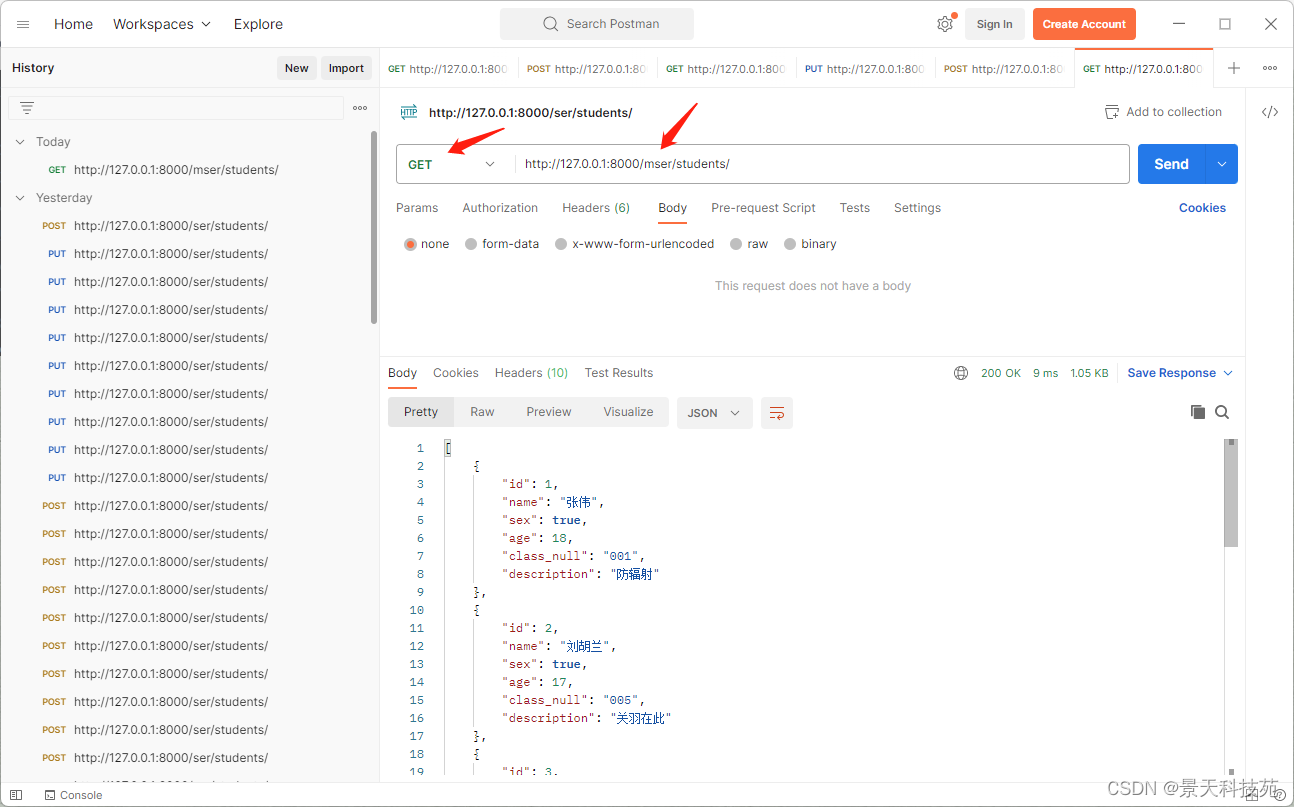Click the network globe icon

tap(961, 373)
